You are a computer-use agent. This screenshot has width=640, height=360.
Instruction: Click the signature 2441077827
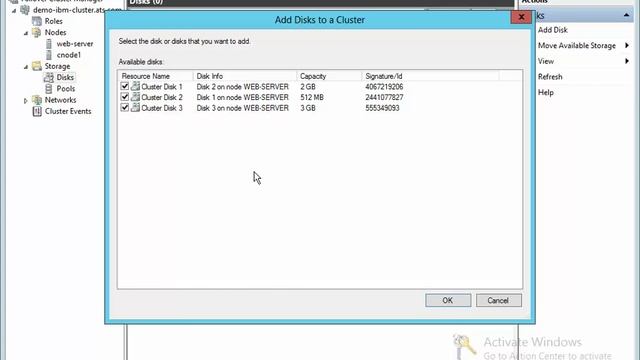(384, 97)
